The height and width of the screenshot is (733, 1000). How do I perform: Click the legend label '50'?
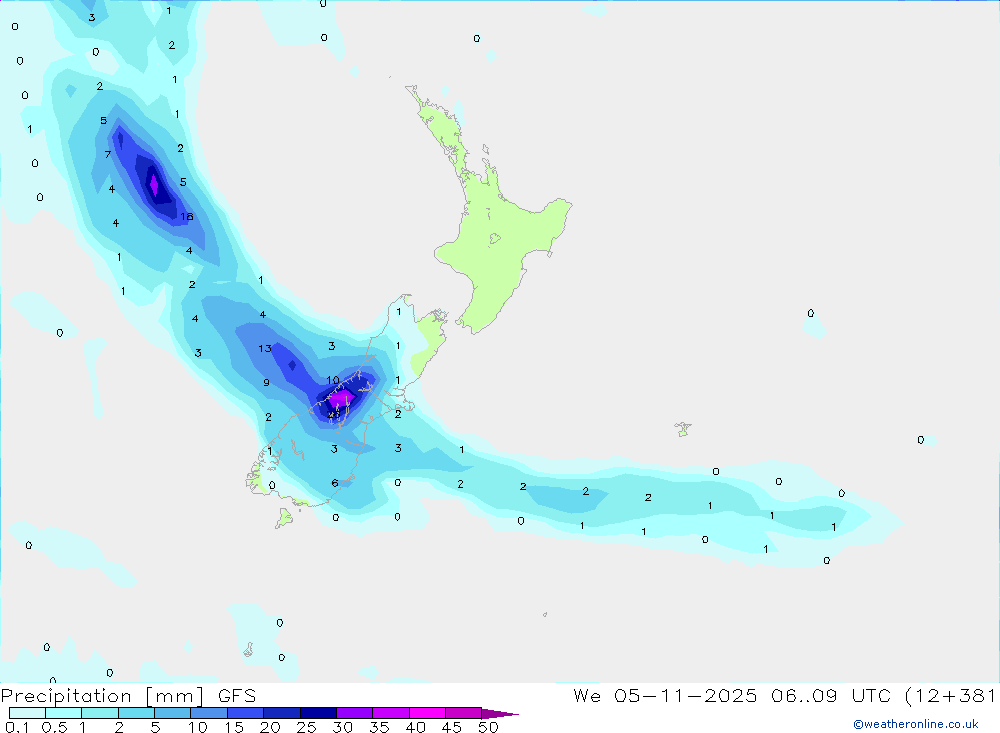pos(488,727)
